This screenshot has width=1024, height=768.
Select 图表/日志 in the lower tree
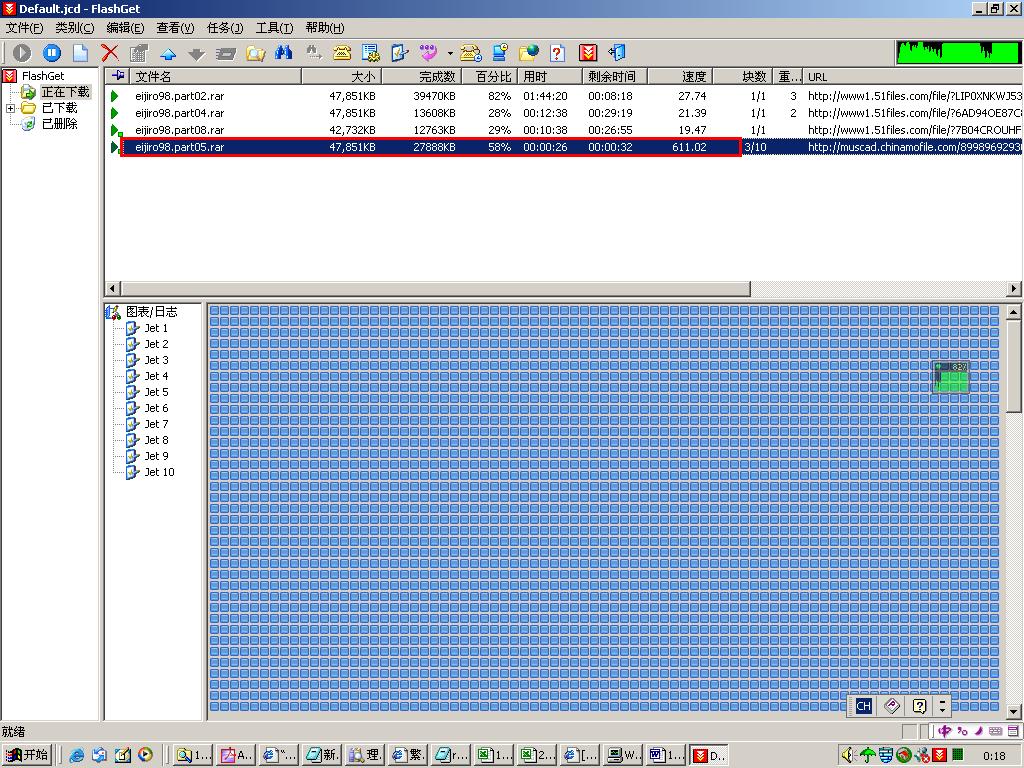152,312
